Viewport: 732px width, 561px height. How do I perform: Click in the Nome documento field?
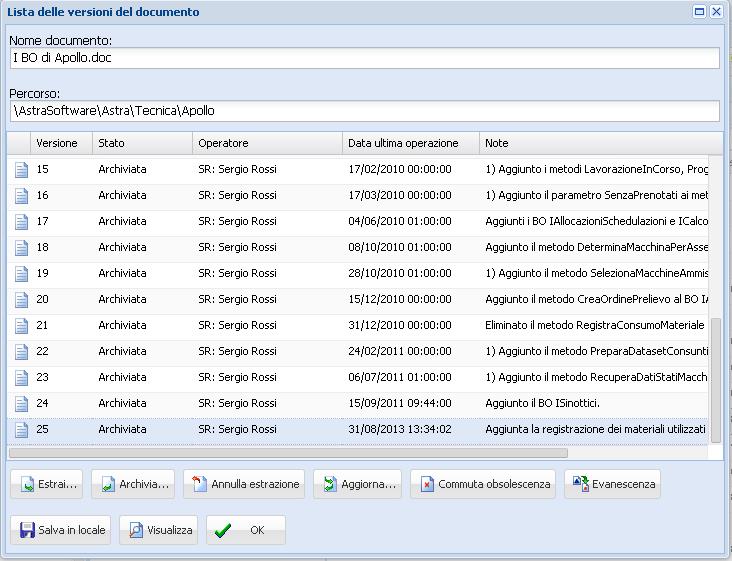tap(364, 59)
